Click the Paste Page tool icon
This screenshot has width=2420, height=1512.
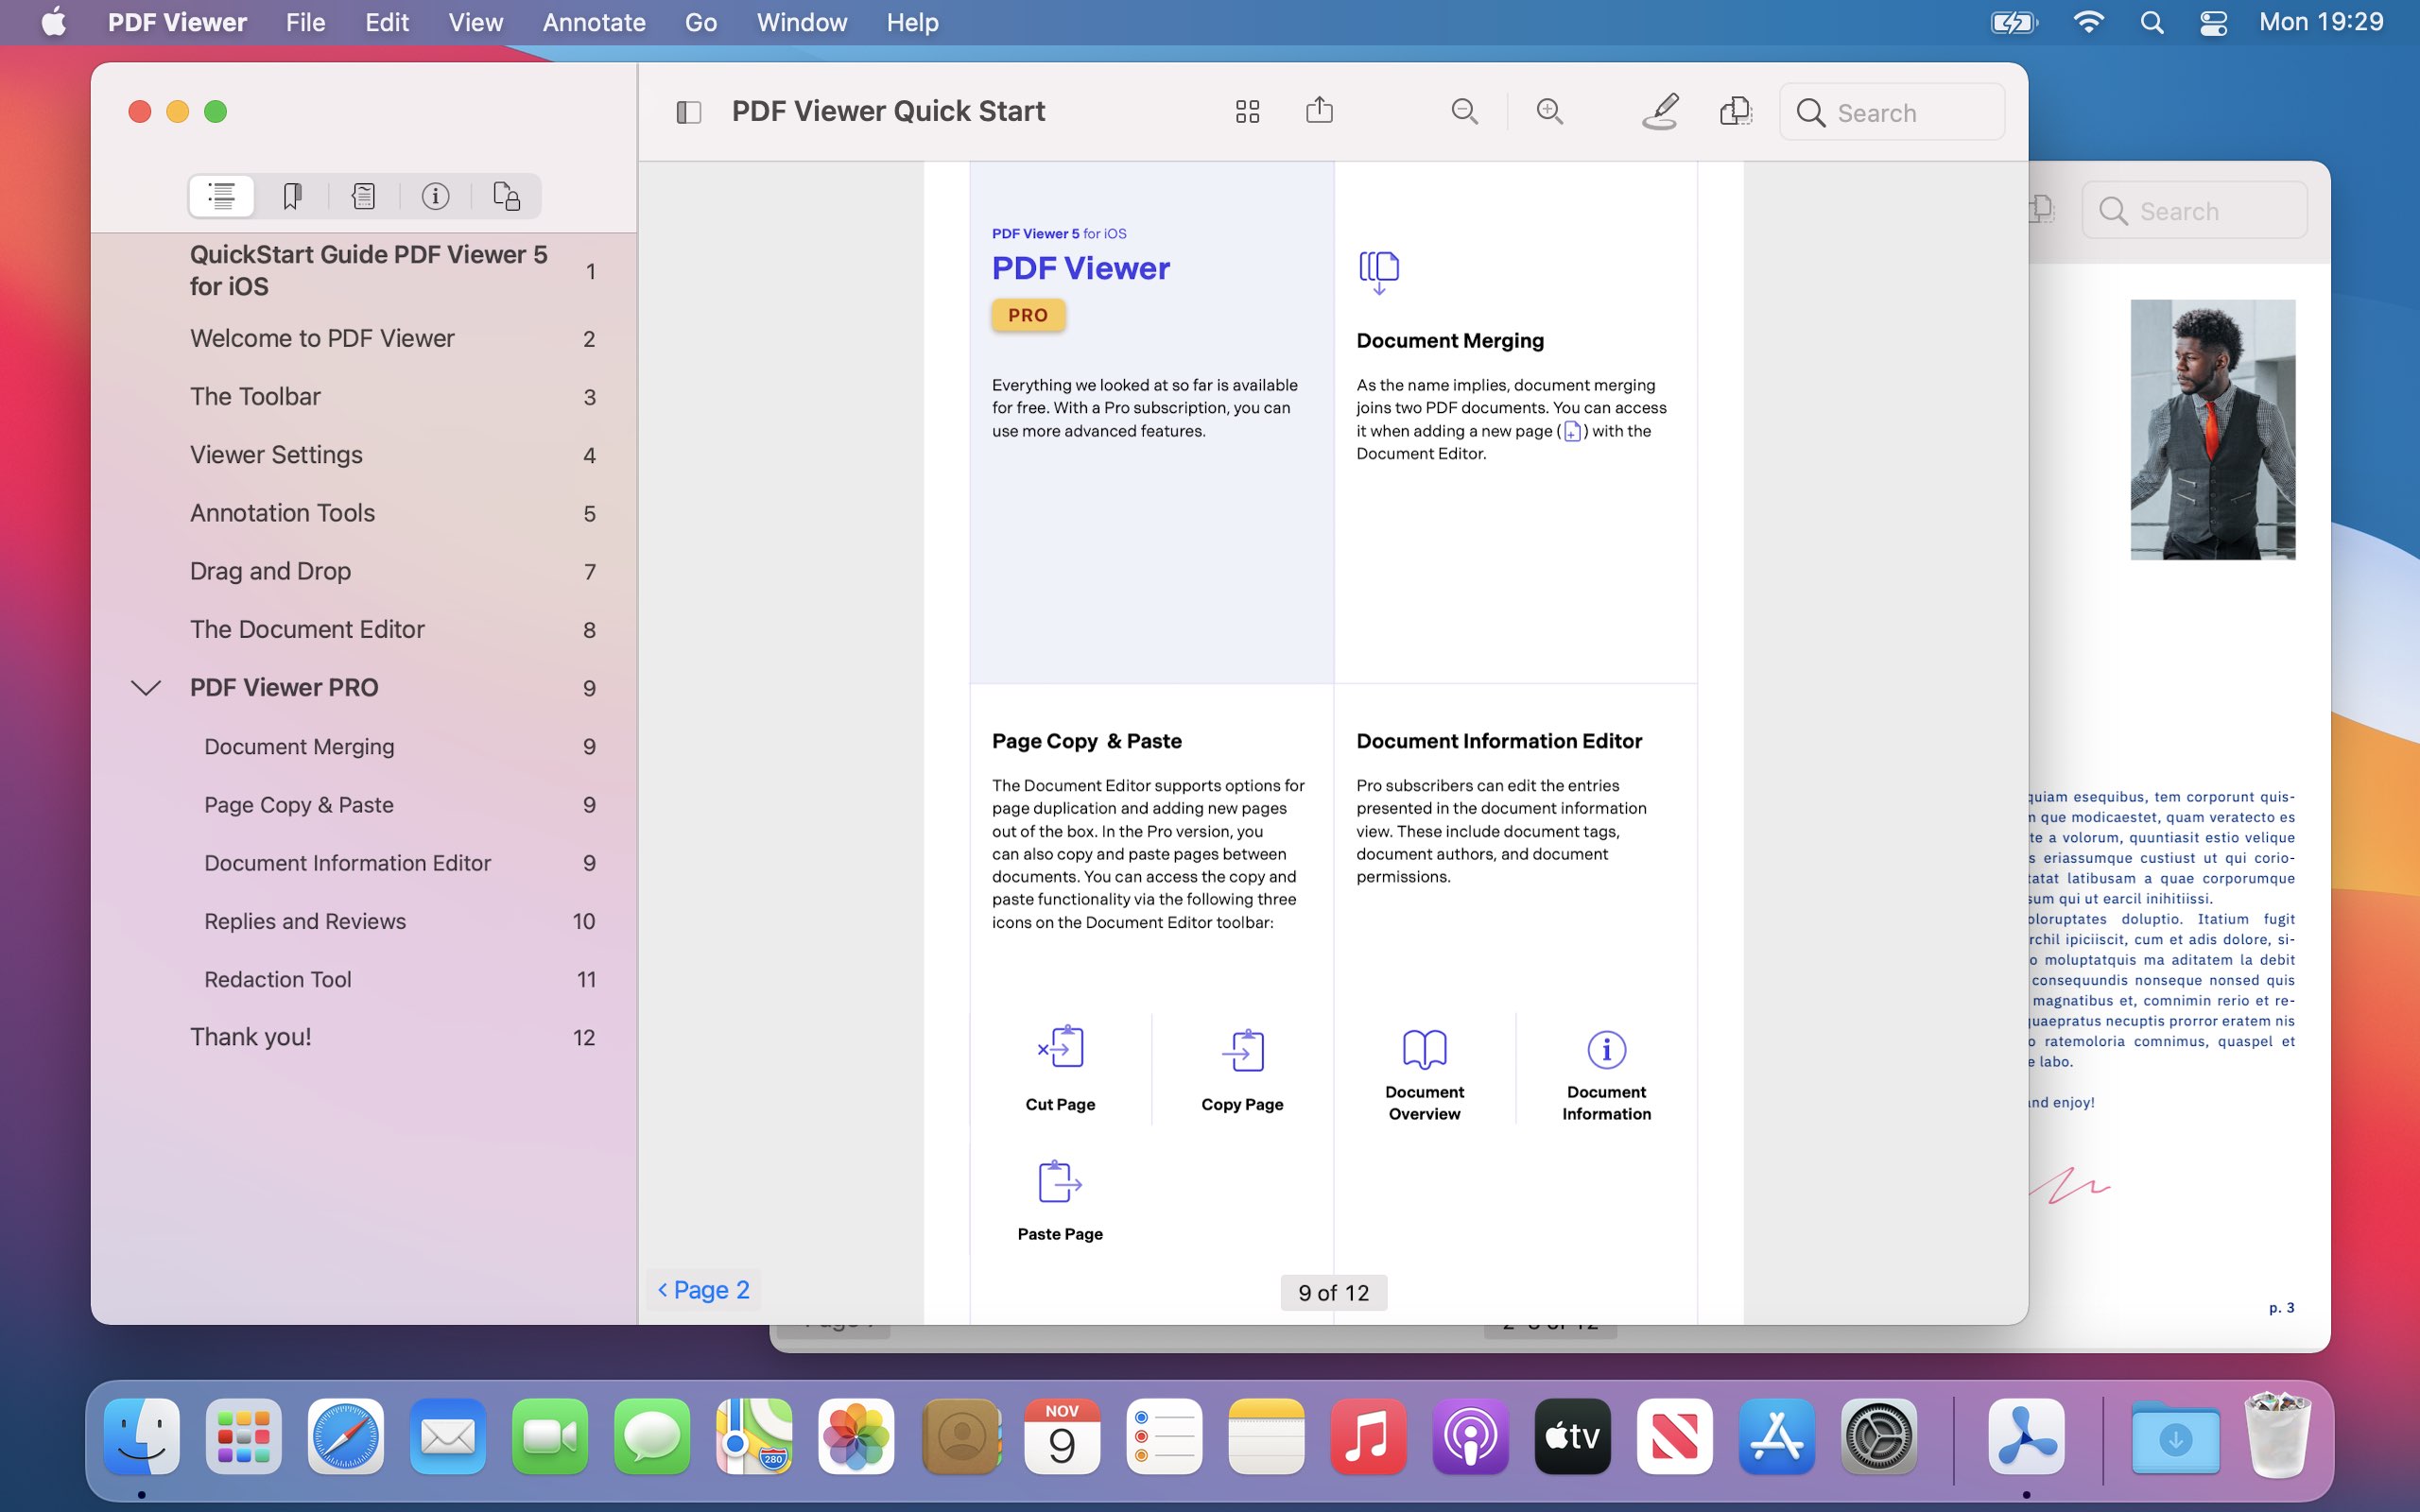pos(1060,1179)
